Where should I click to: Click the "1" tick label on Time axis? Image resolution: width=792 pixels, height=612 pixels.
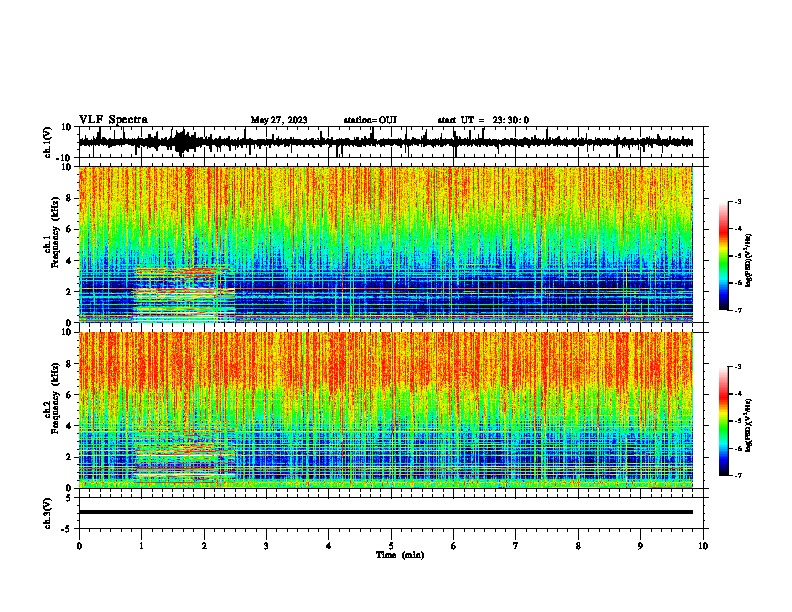[141, 546]
